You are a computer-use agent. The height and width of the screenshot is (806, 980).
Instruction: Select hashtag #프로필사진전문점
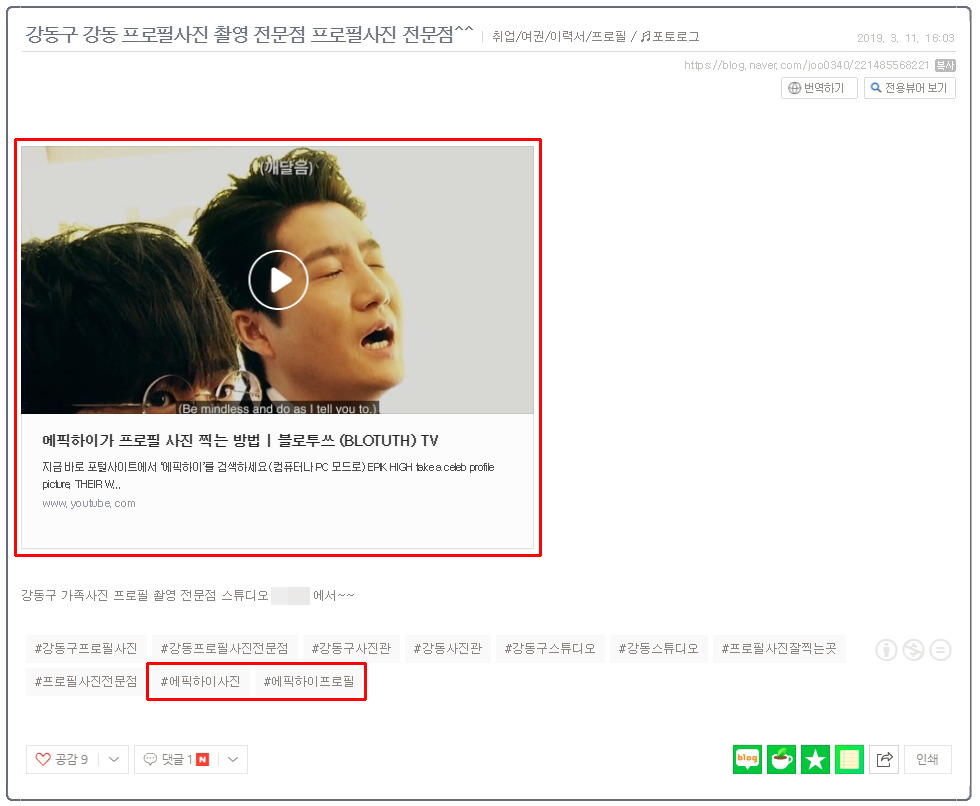coord(86,681)
